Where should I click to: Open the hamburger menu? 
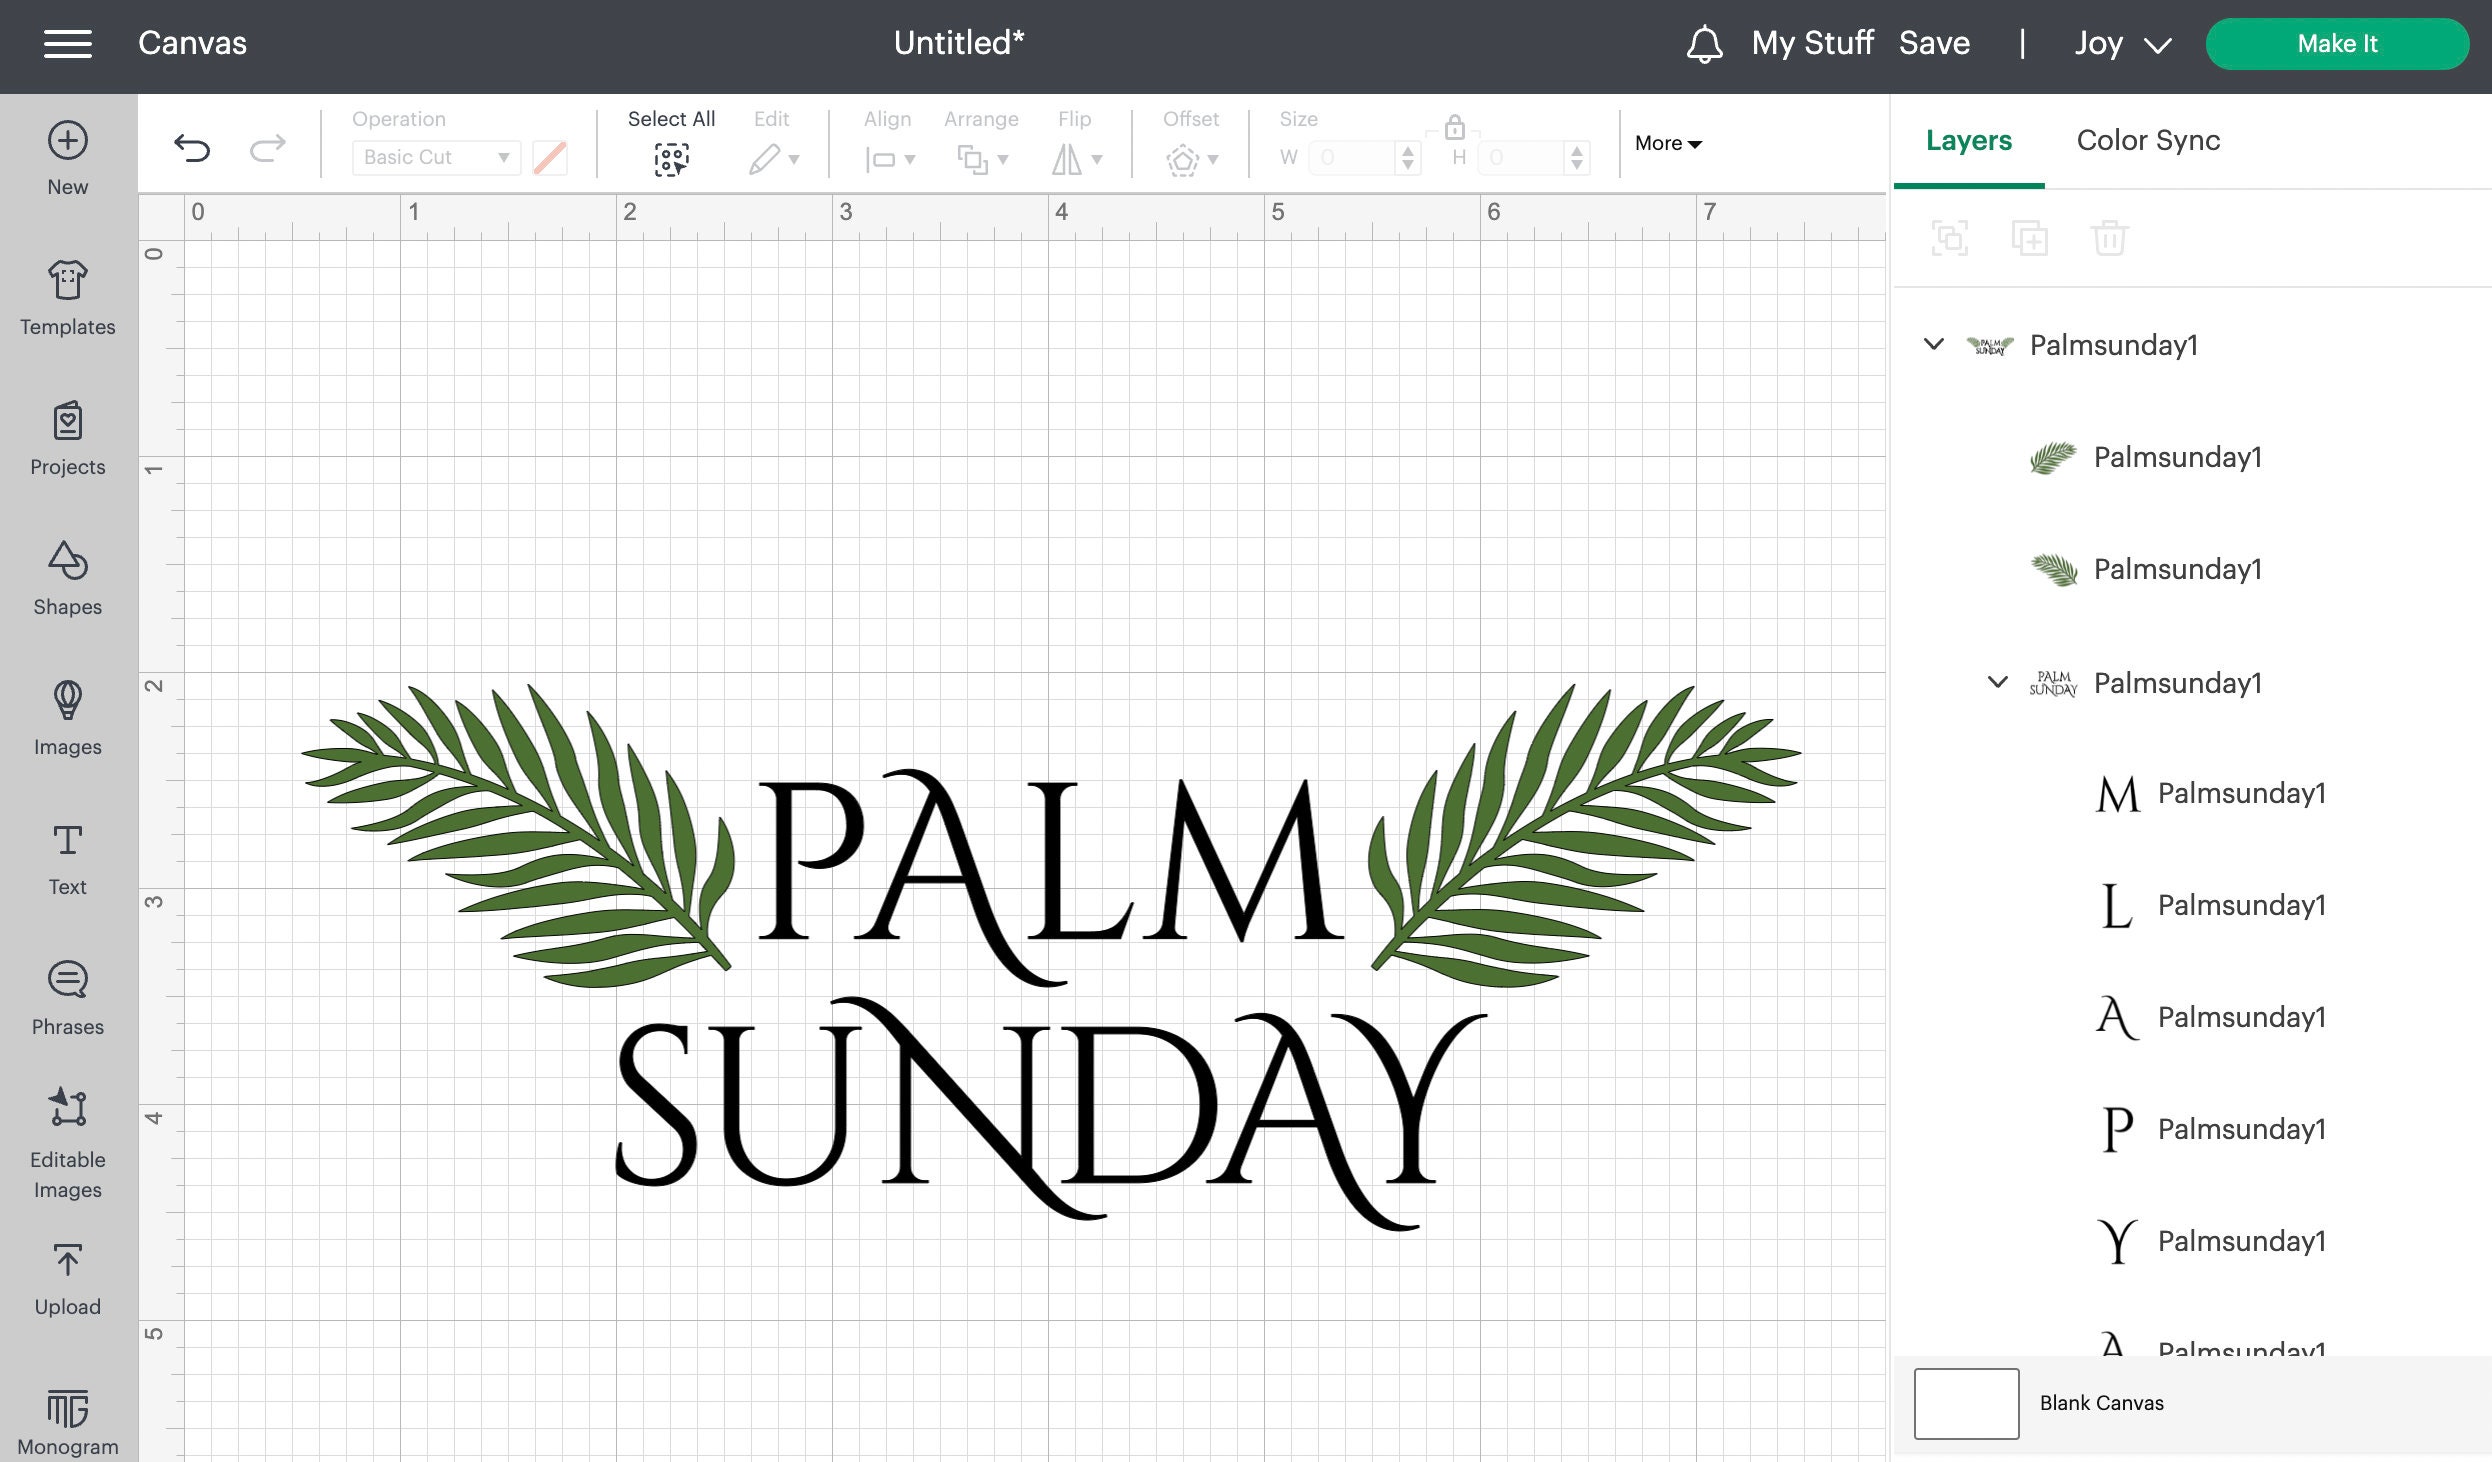coord(68,43)
